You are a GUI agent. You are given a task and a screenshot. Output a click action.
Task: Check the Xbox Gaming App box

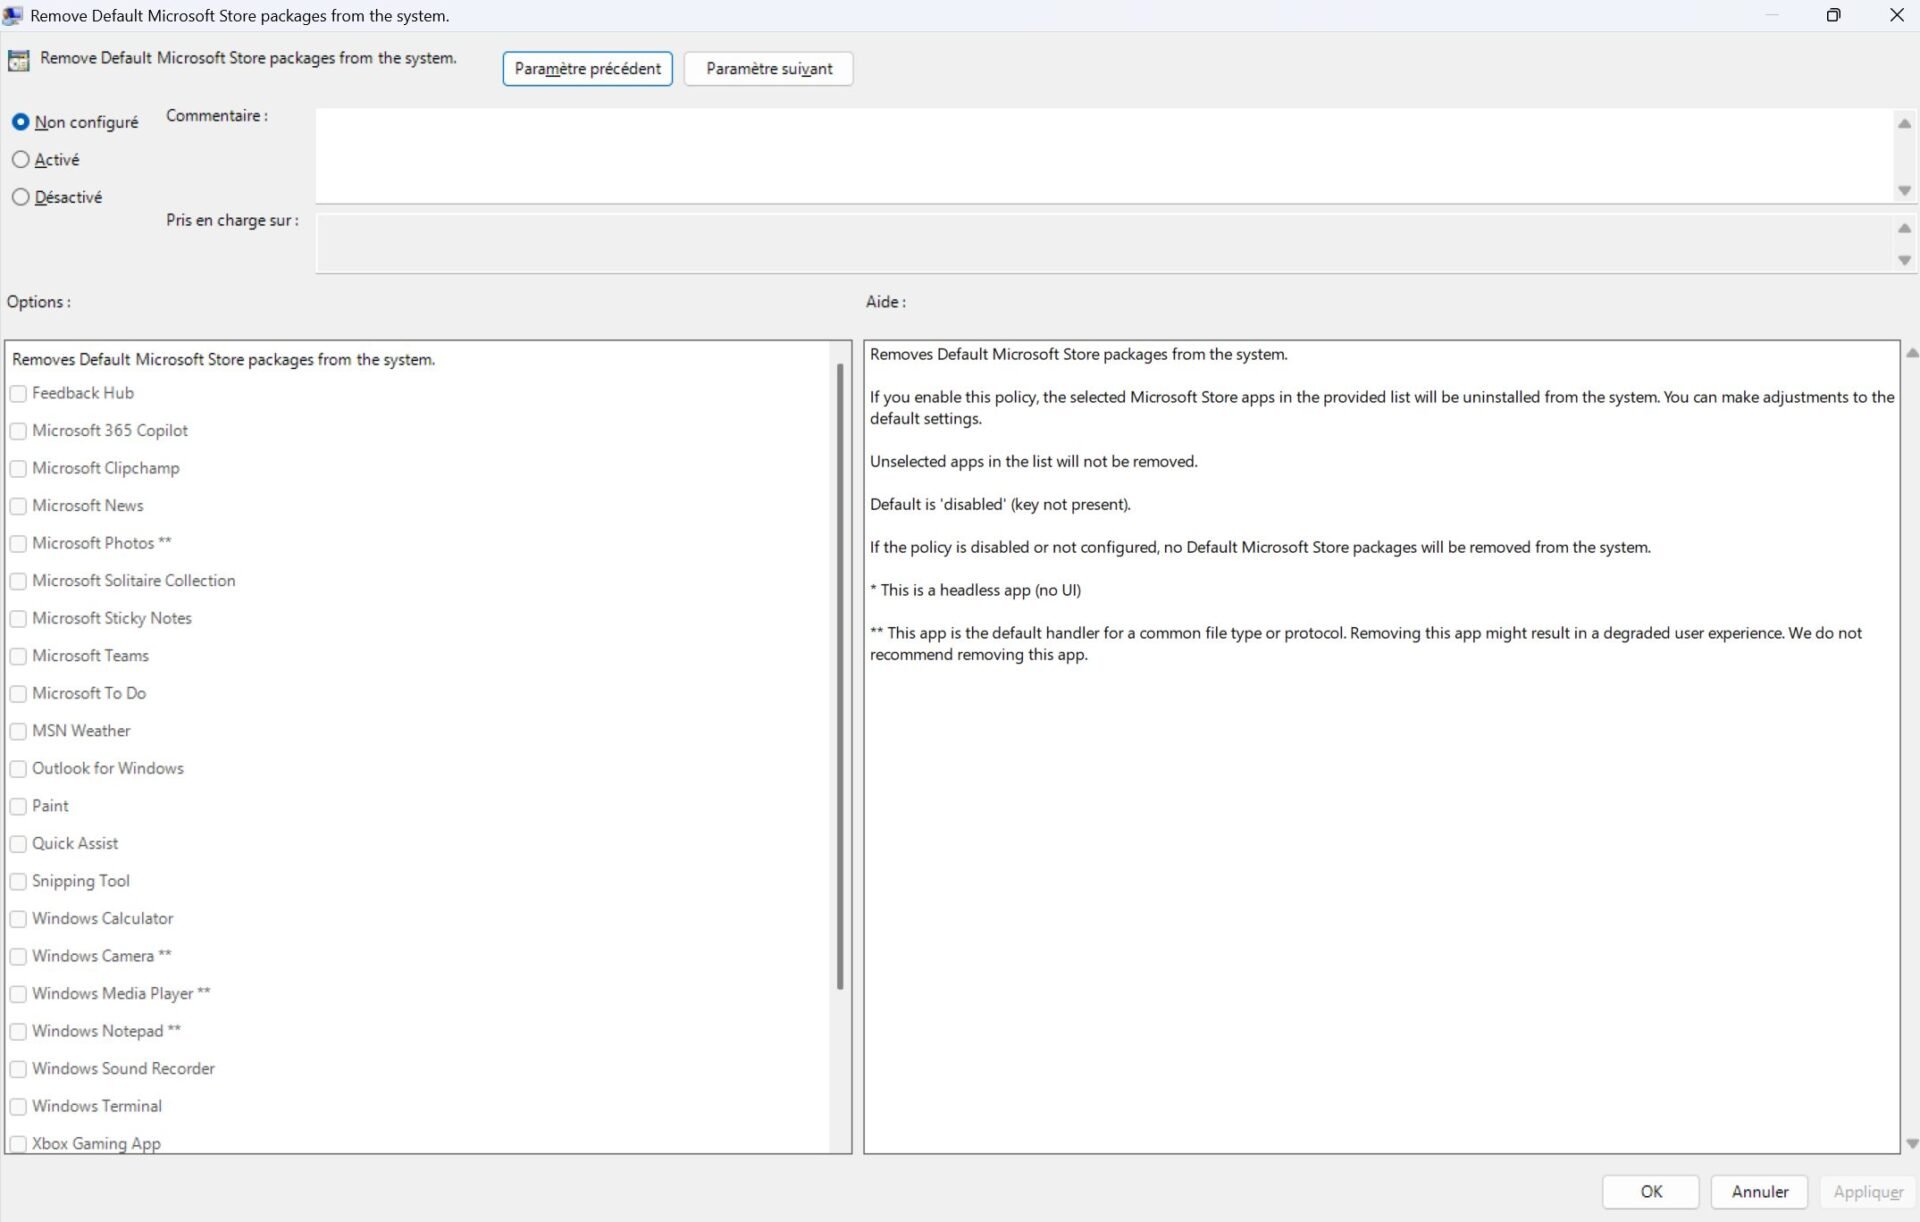pyautogui.click(x=18, y=1143)
